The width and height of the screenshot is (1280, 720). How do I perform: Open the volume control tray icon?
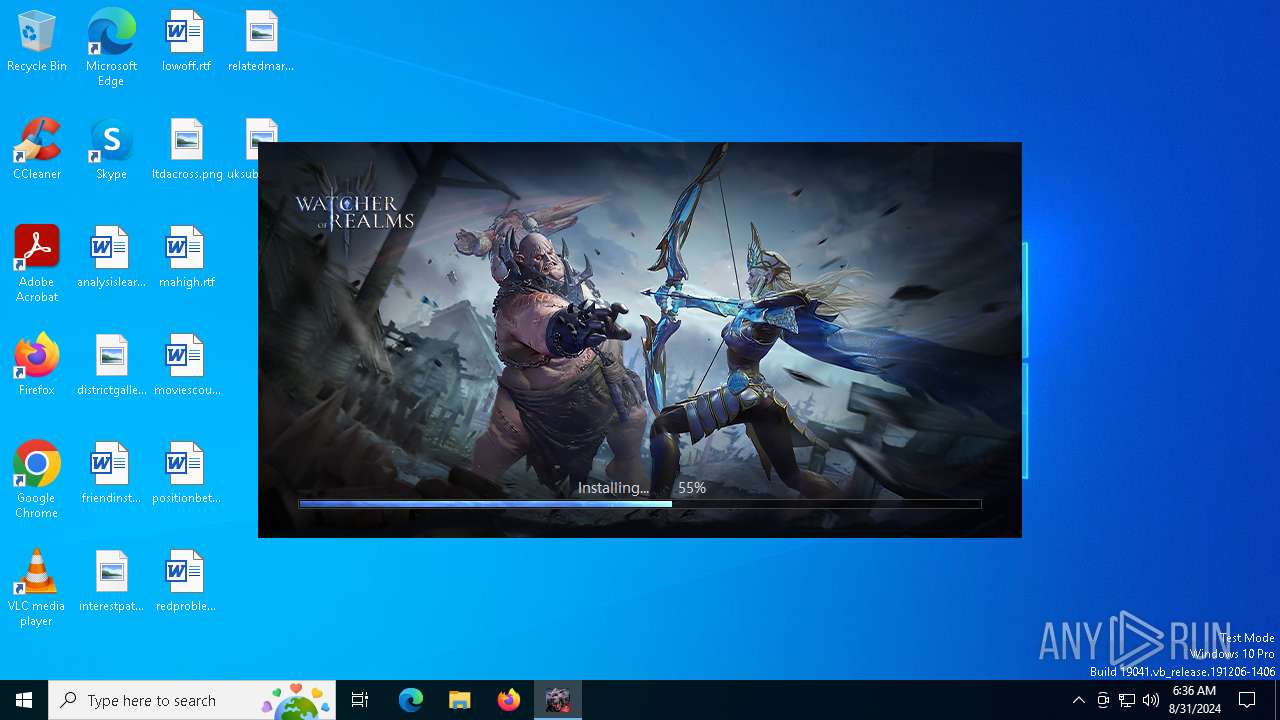(1151, 700)
